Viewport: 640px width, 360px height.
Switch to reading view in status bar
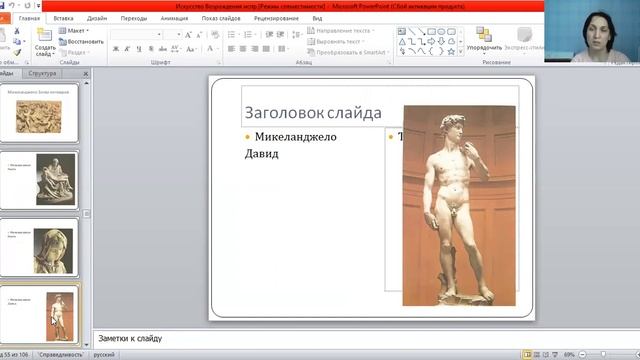point(546,355)
